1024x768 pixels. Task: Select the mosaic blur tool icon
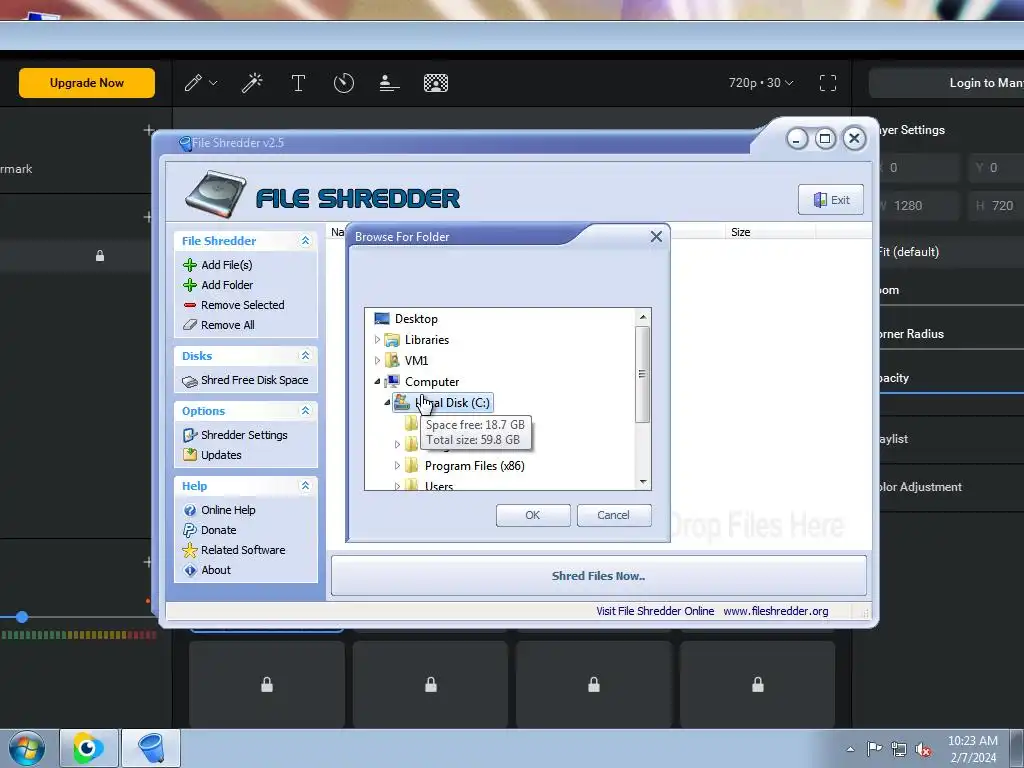tap(436, 83)
